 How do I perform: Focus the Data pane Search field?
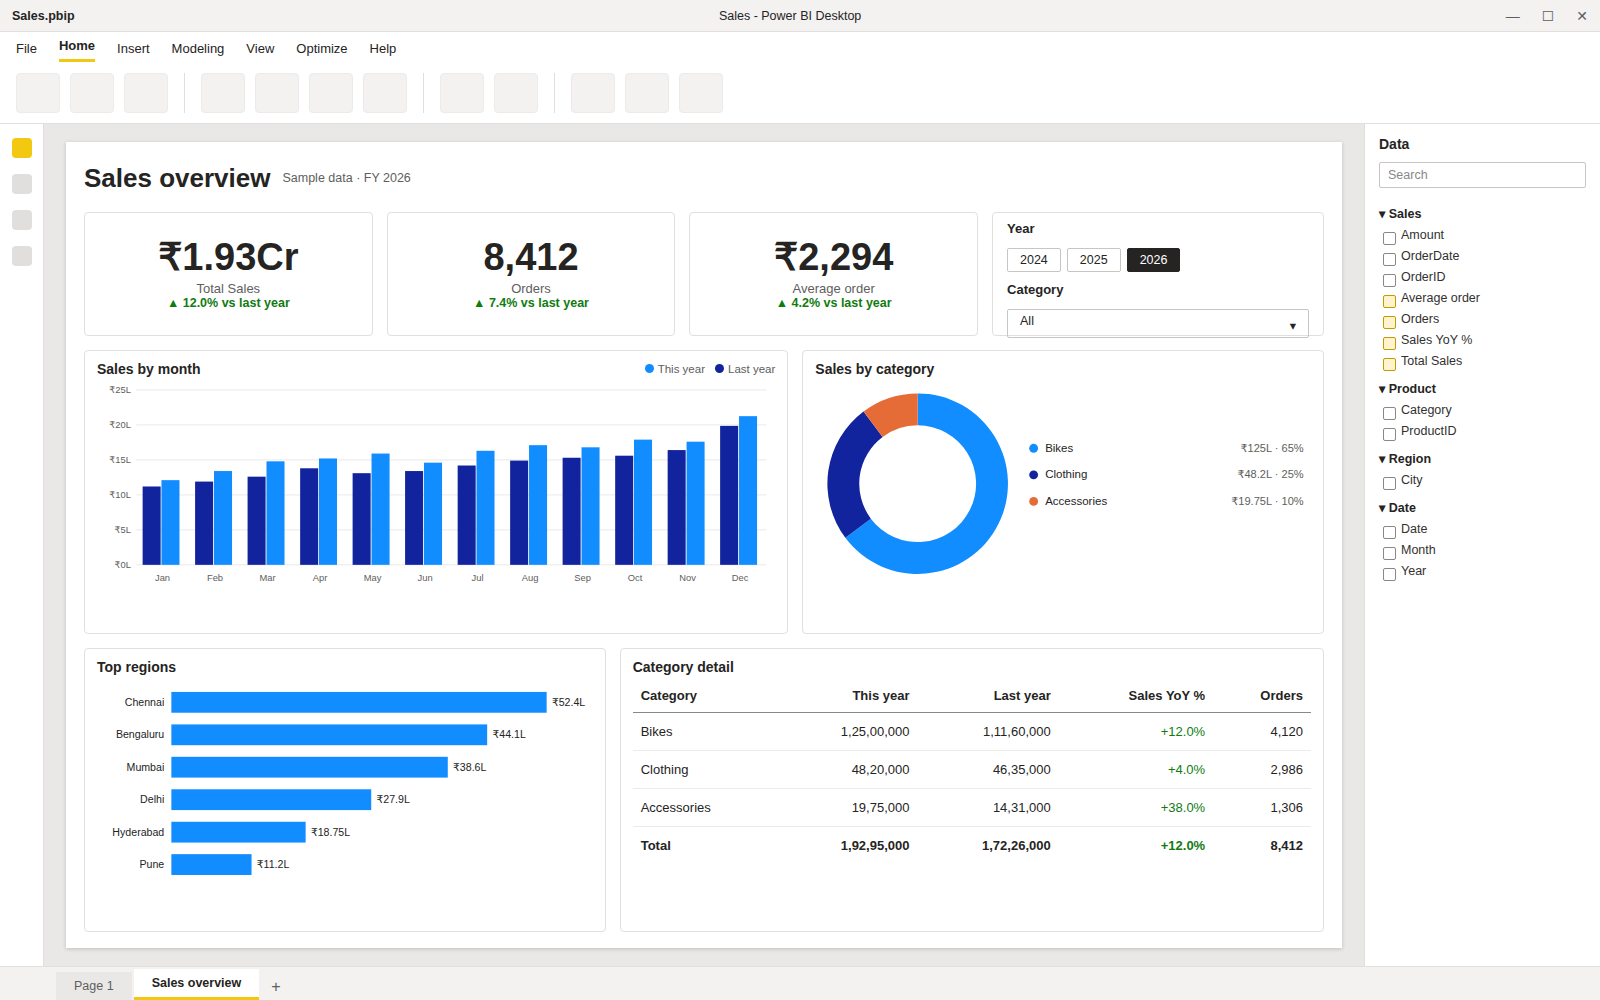click(x=1482, y=175)
